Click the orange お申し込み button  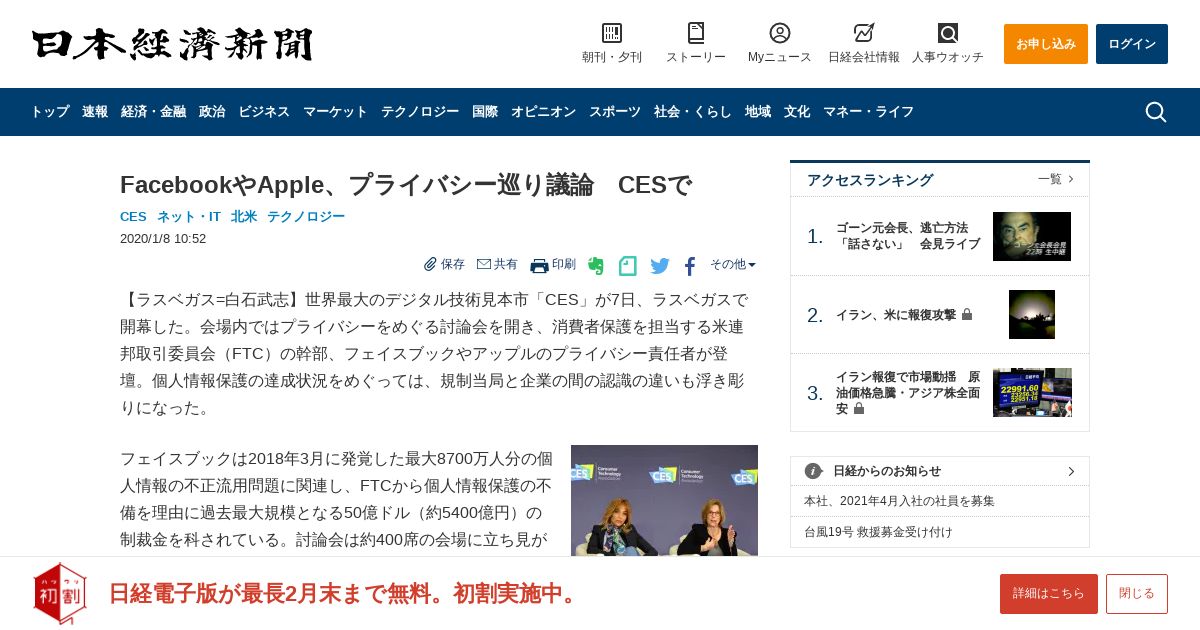1046,44
